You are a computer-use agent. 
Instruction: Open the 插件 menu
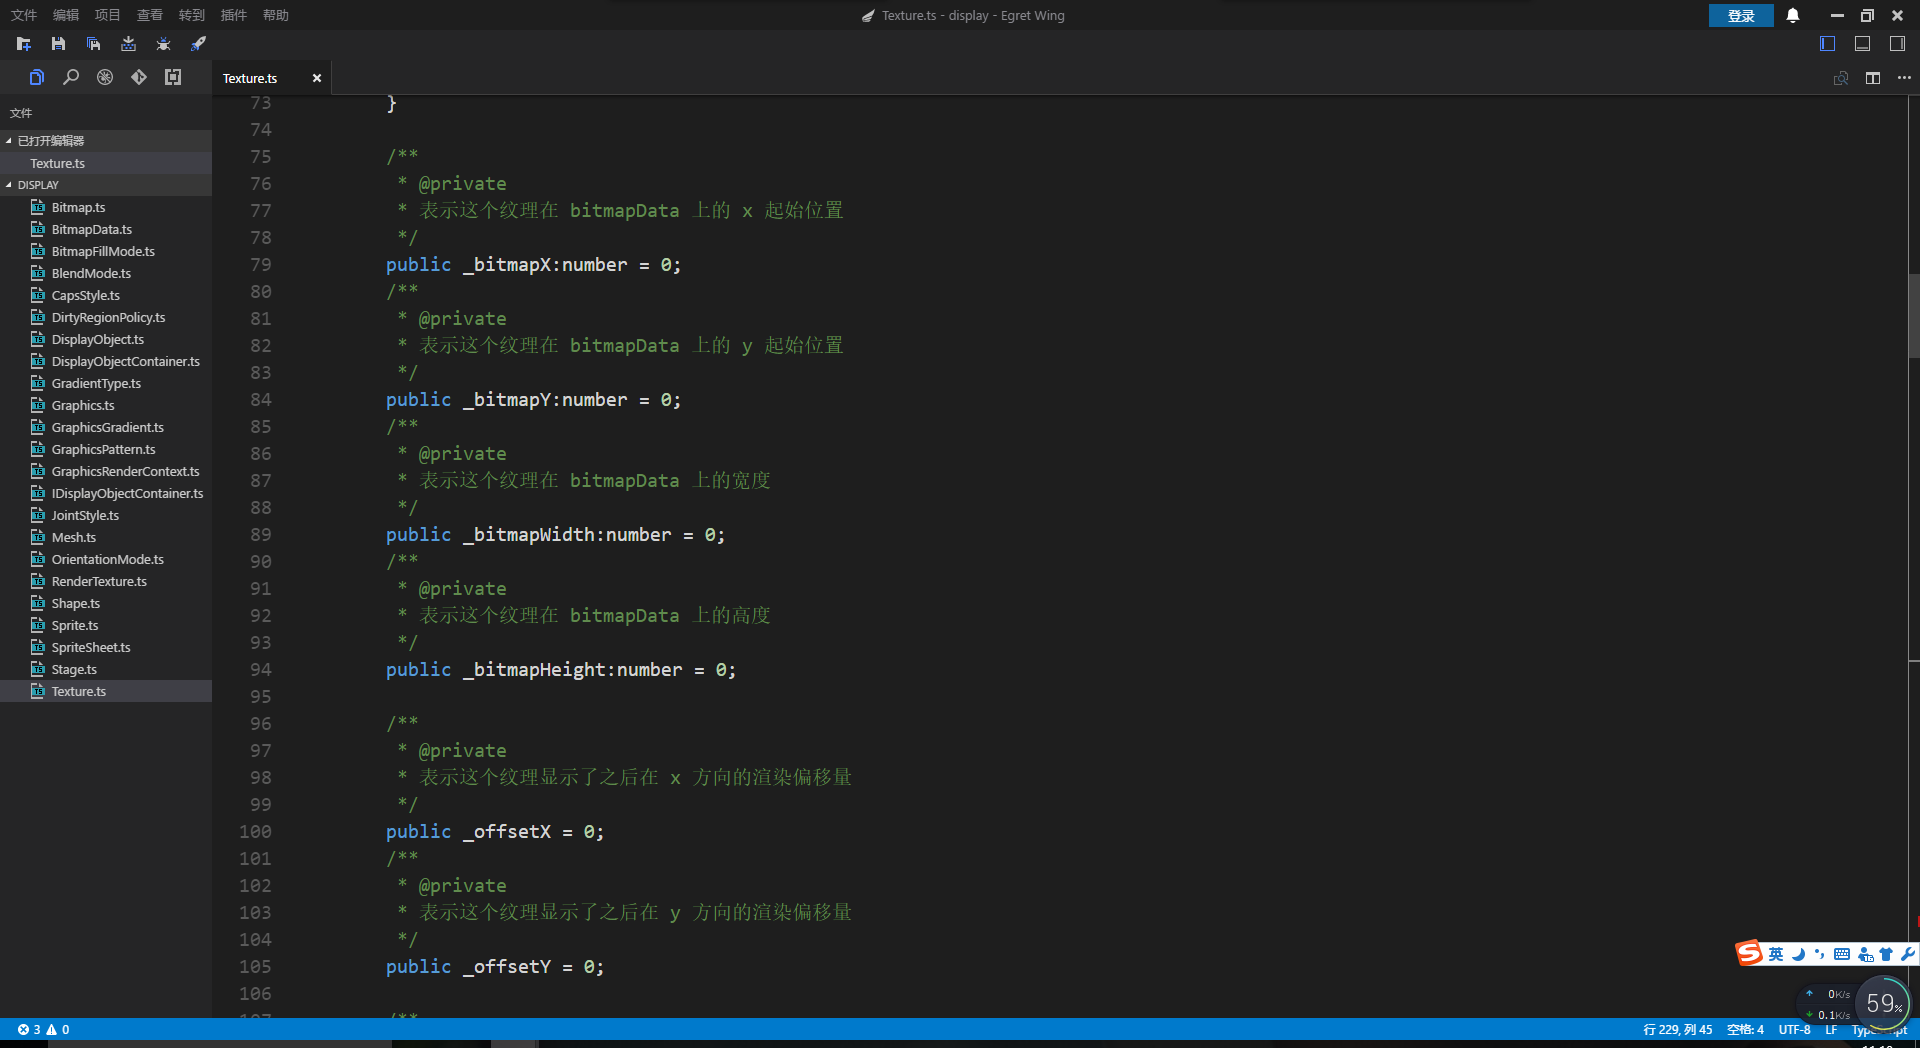point(234,15)
